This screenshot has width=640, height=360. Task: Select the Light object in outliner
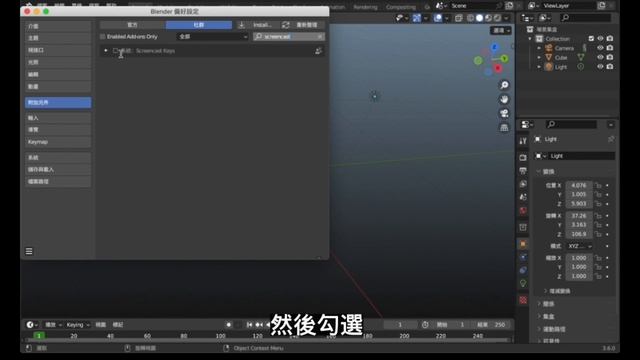coord(561,67)
